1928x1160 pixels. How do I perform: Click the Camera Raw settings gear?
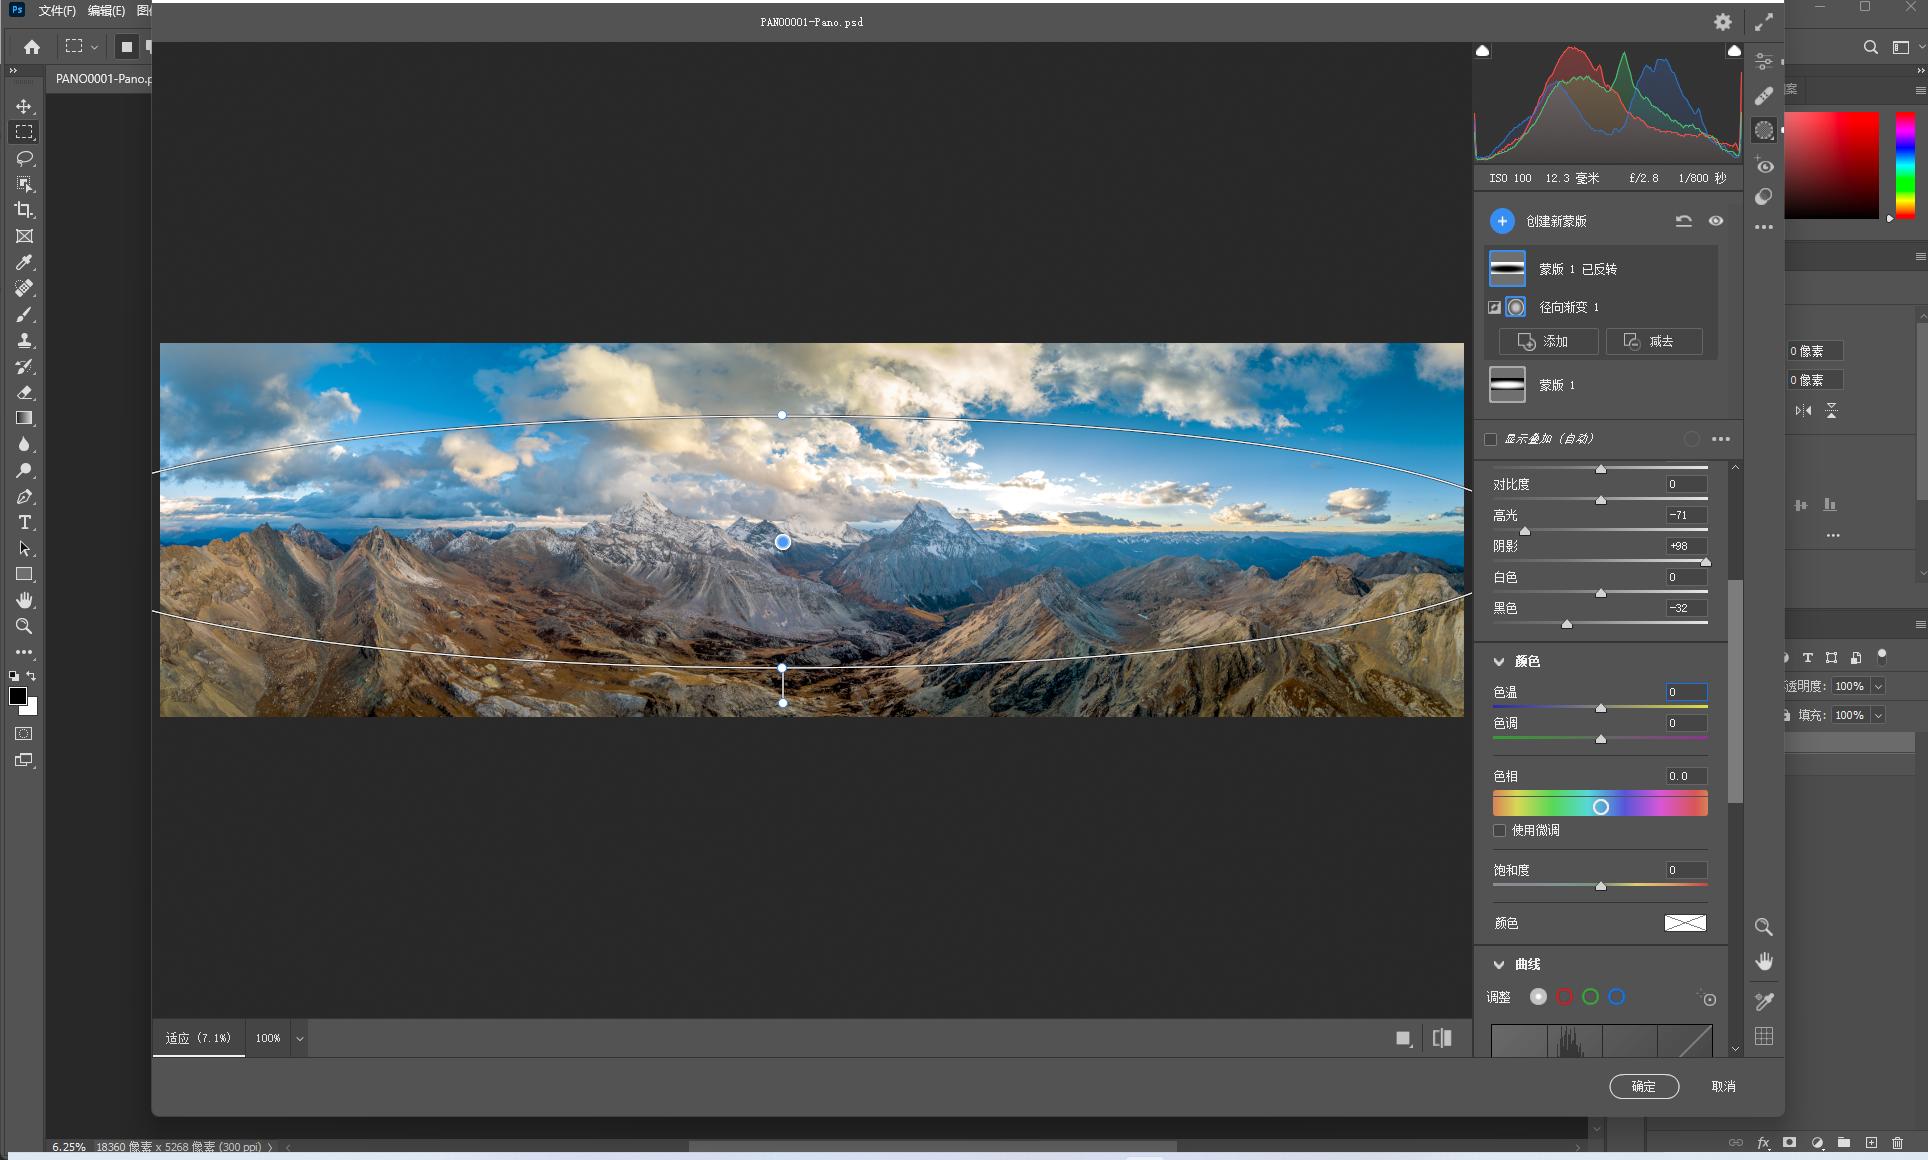coord(1722,22)
